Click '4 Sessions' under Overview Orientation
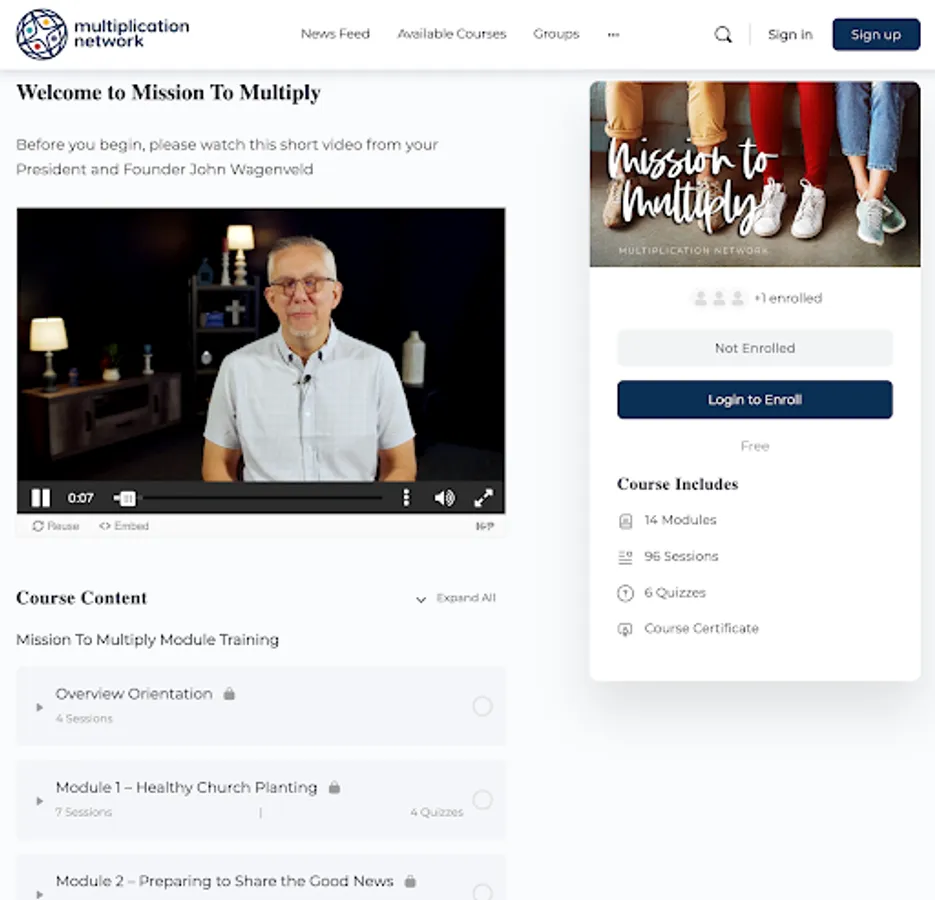935x900 pixels. click(84, 718)
